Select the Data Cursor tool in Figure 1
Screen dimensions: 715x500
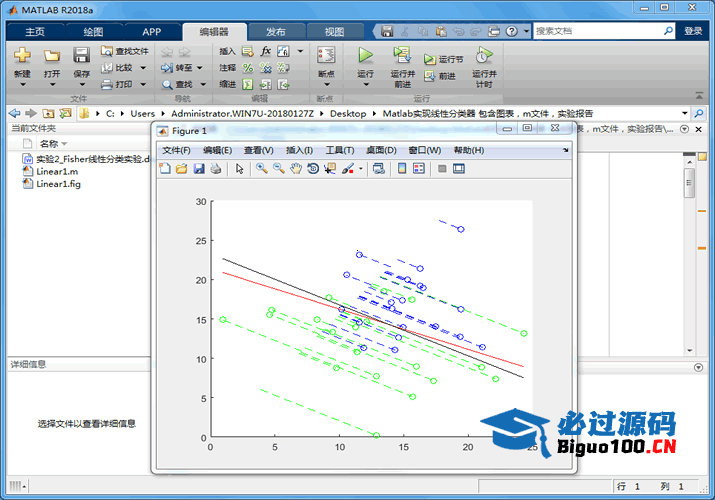(x=330, y=169)
